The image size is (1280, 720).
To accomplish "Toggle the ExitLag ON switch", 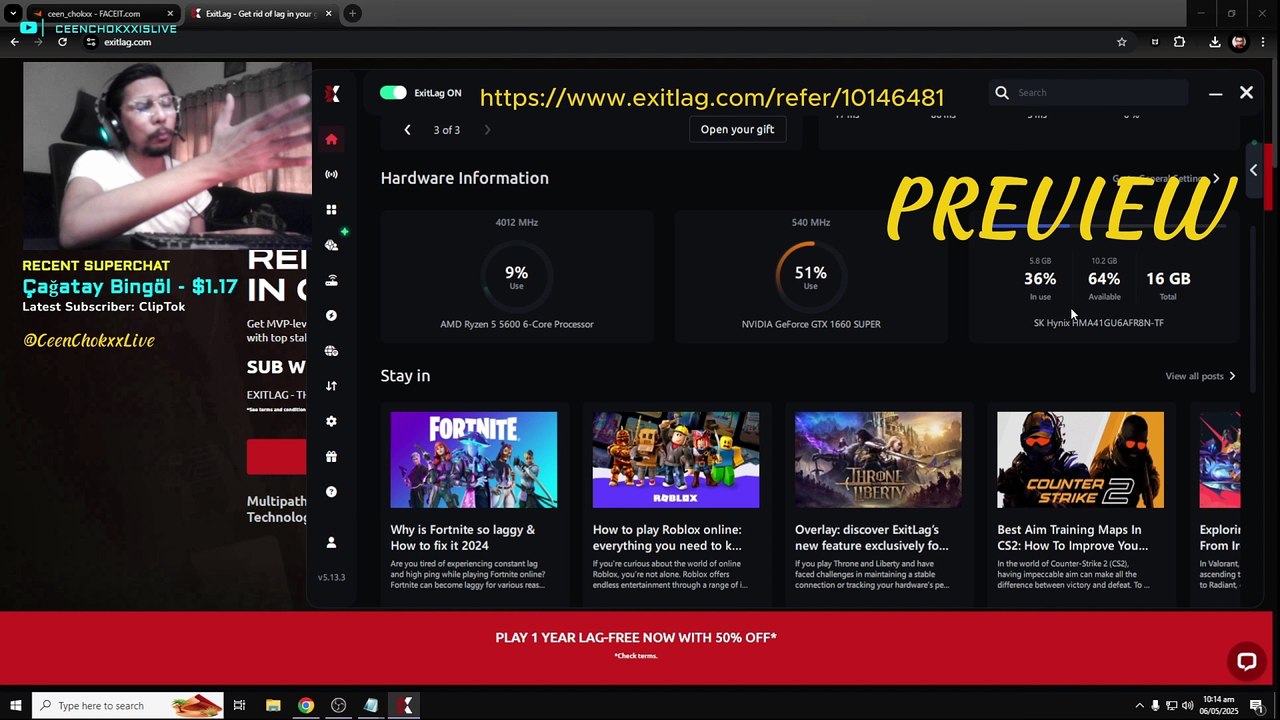I will click(393, 93).
